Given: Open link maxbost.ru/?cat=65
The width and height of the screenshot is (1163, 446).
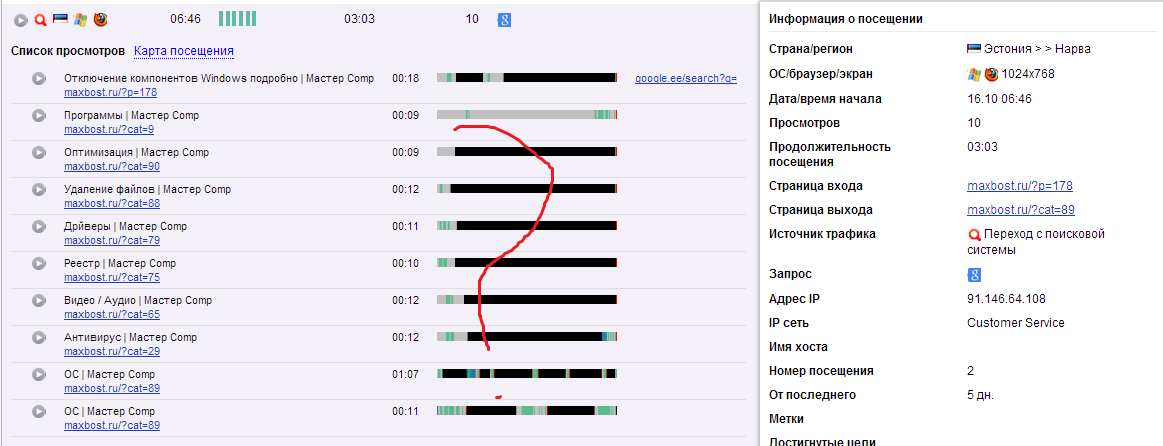Looking at the screenshot, I should [111, 314].
